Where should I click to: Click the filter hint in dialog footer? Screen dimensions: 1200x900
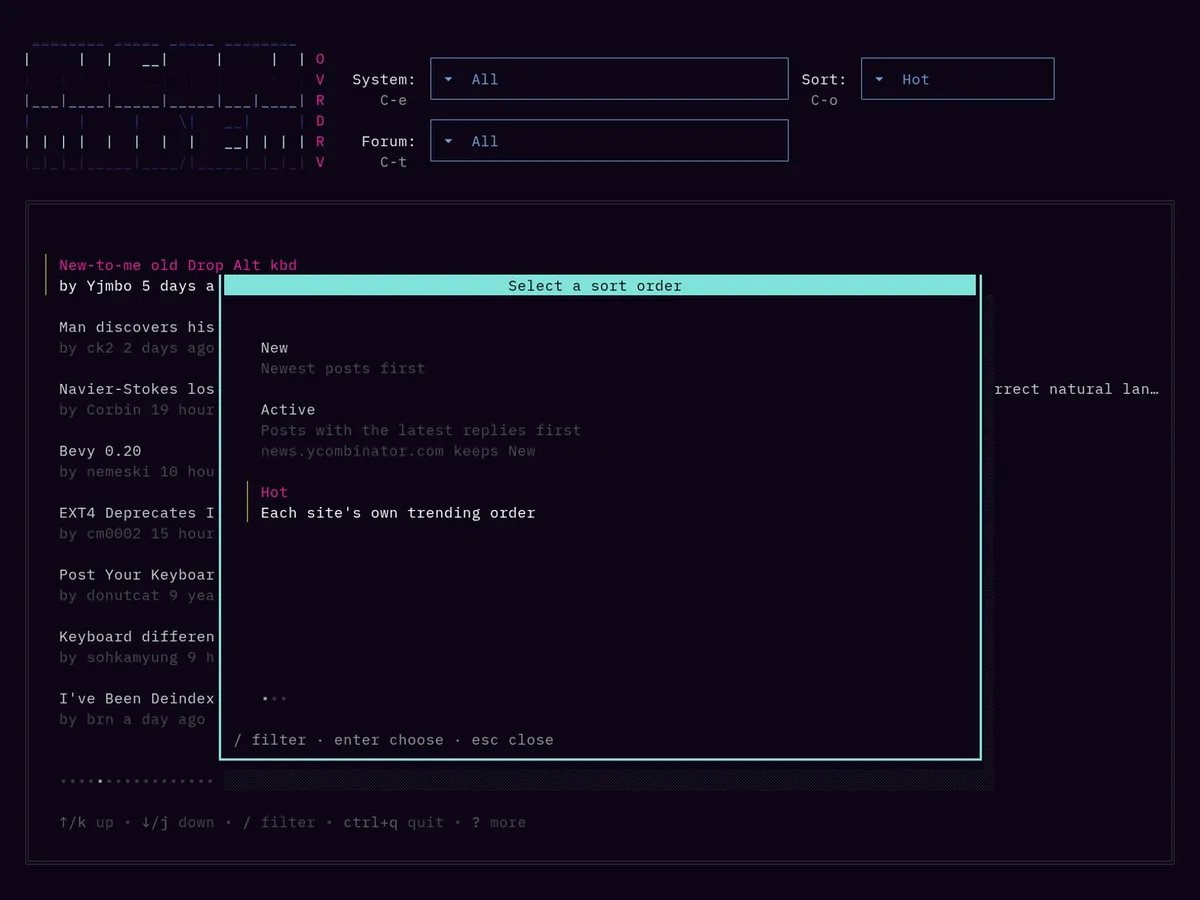point(270,740)
